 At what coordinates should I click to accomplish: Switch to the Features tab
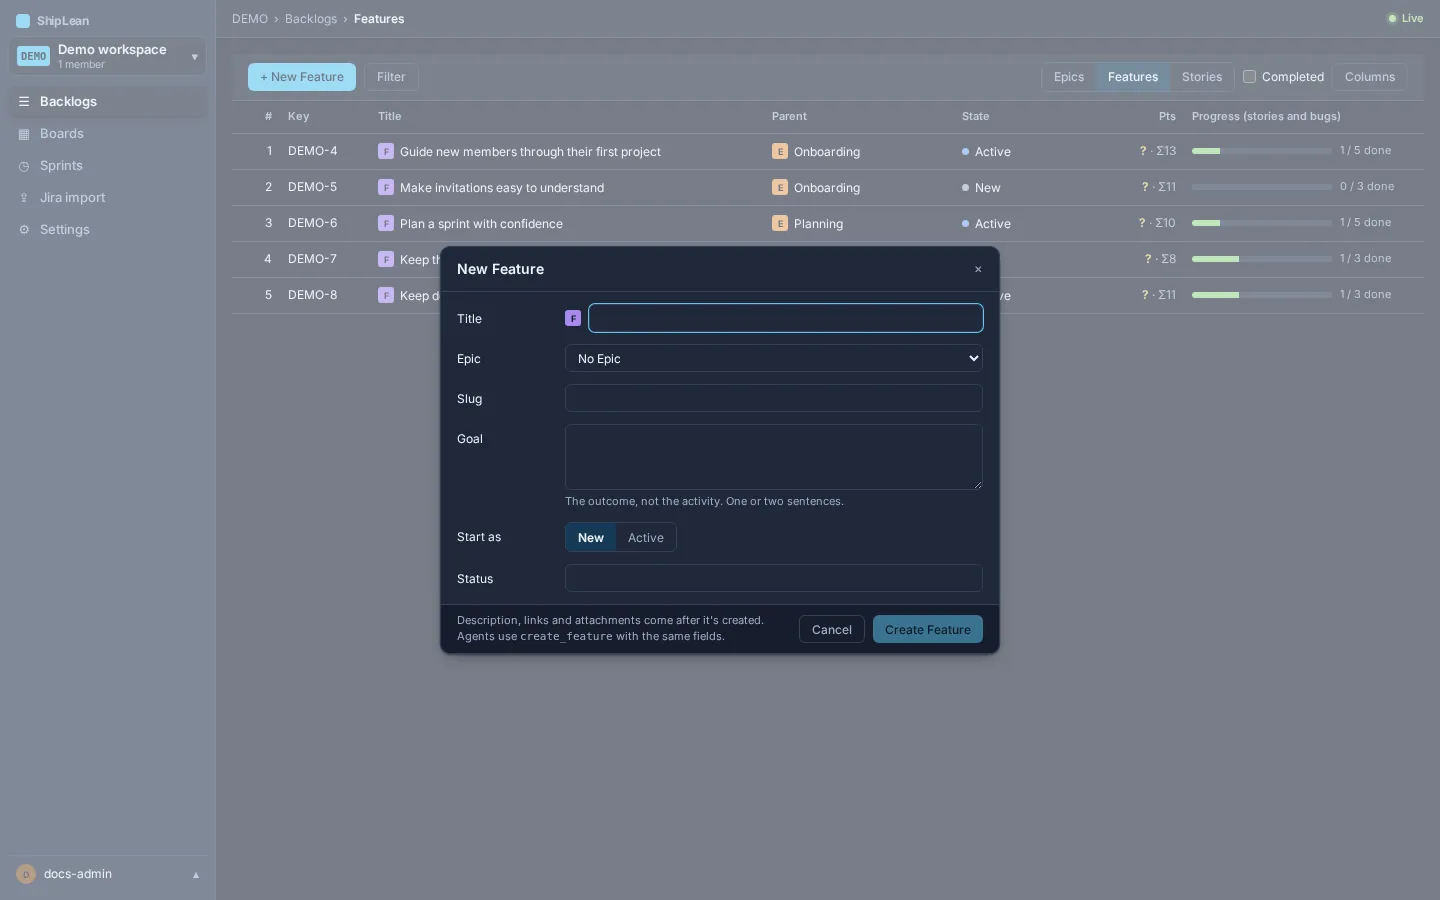[x=1133, y=77]
